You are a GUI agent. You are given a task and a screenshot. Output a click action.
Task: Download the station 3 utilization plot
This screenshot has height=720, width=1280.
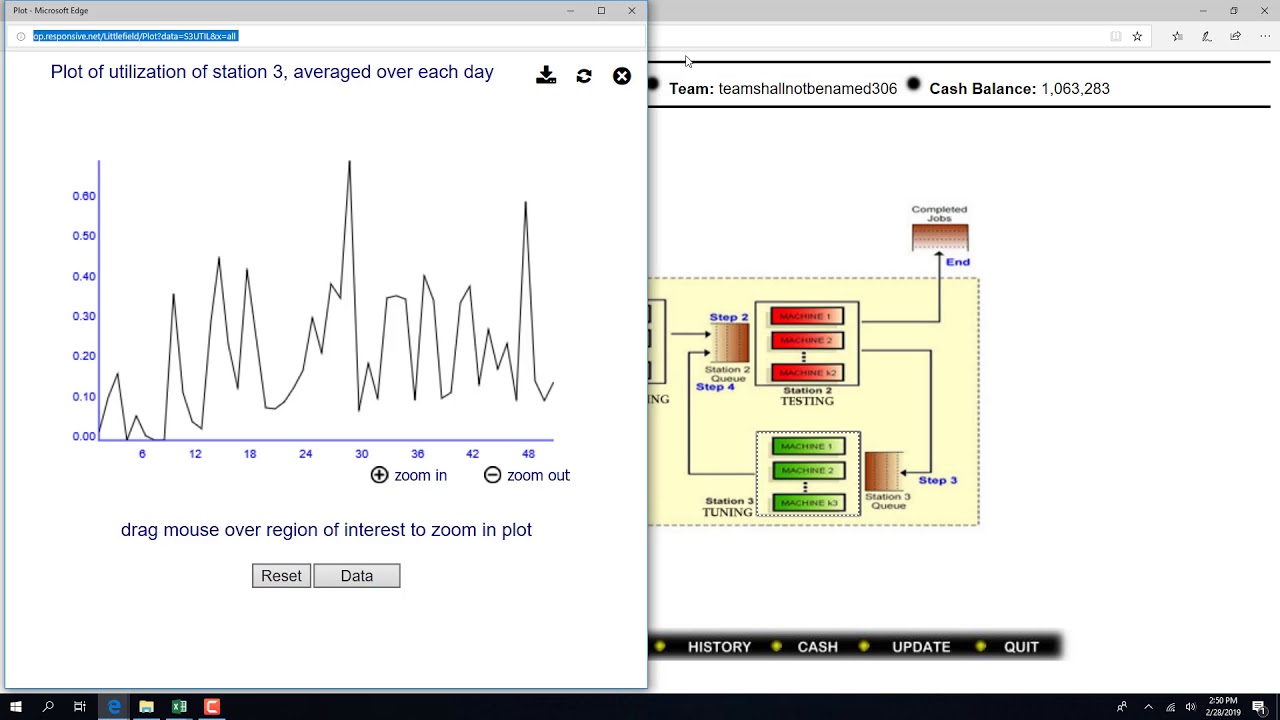546,75
